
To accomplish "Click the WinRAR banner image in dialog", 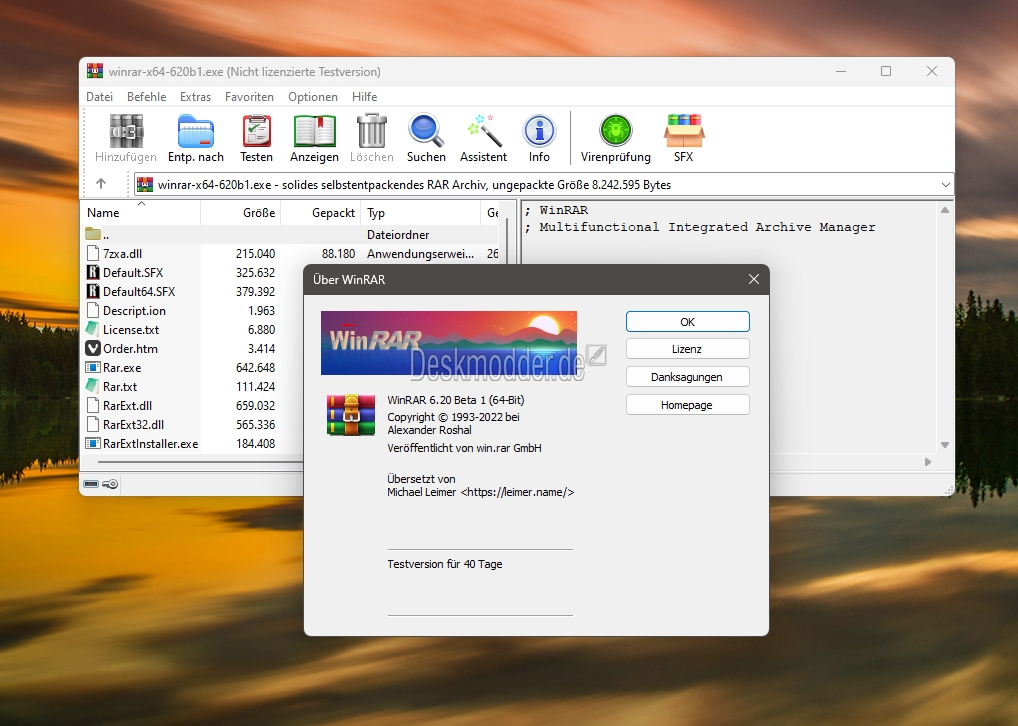I will tap(449, 343).
